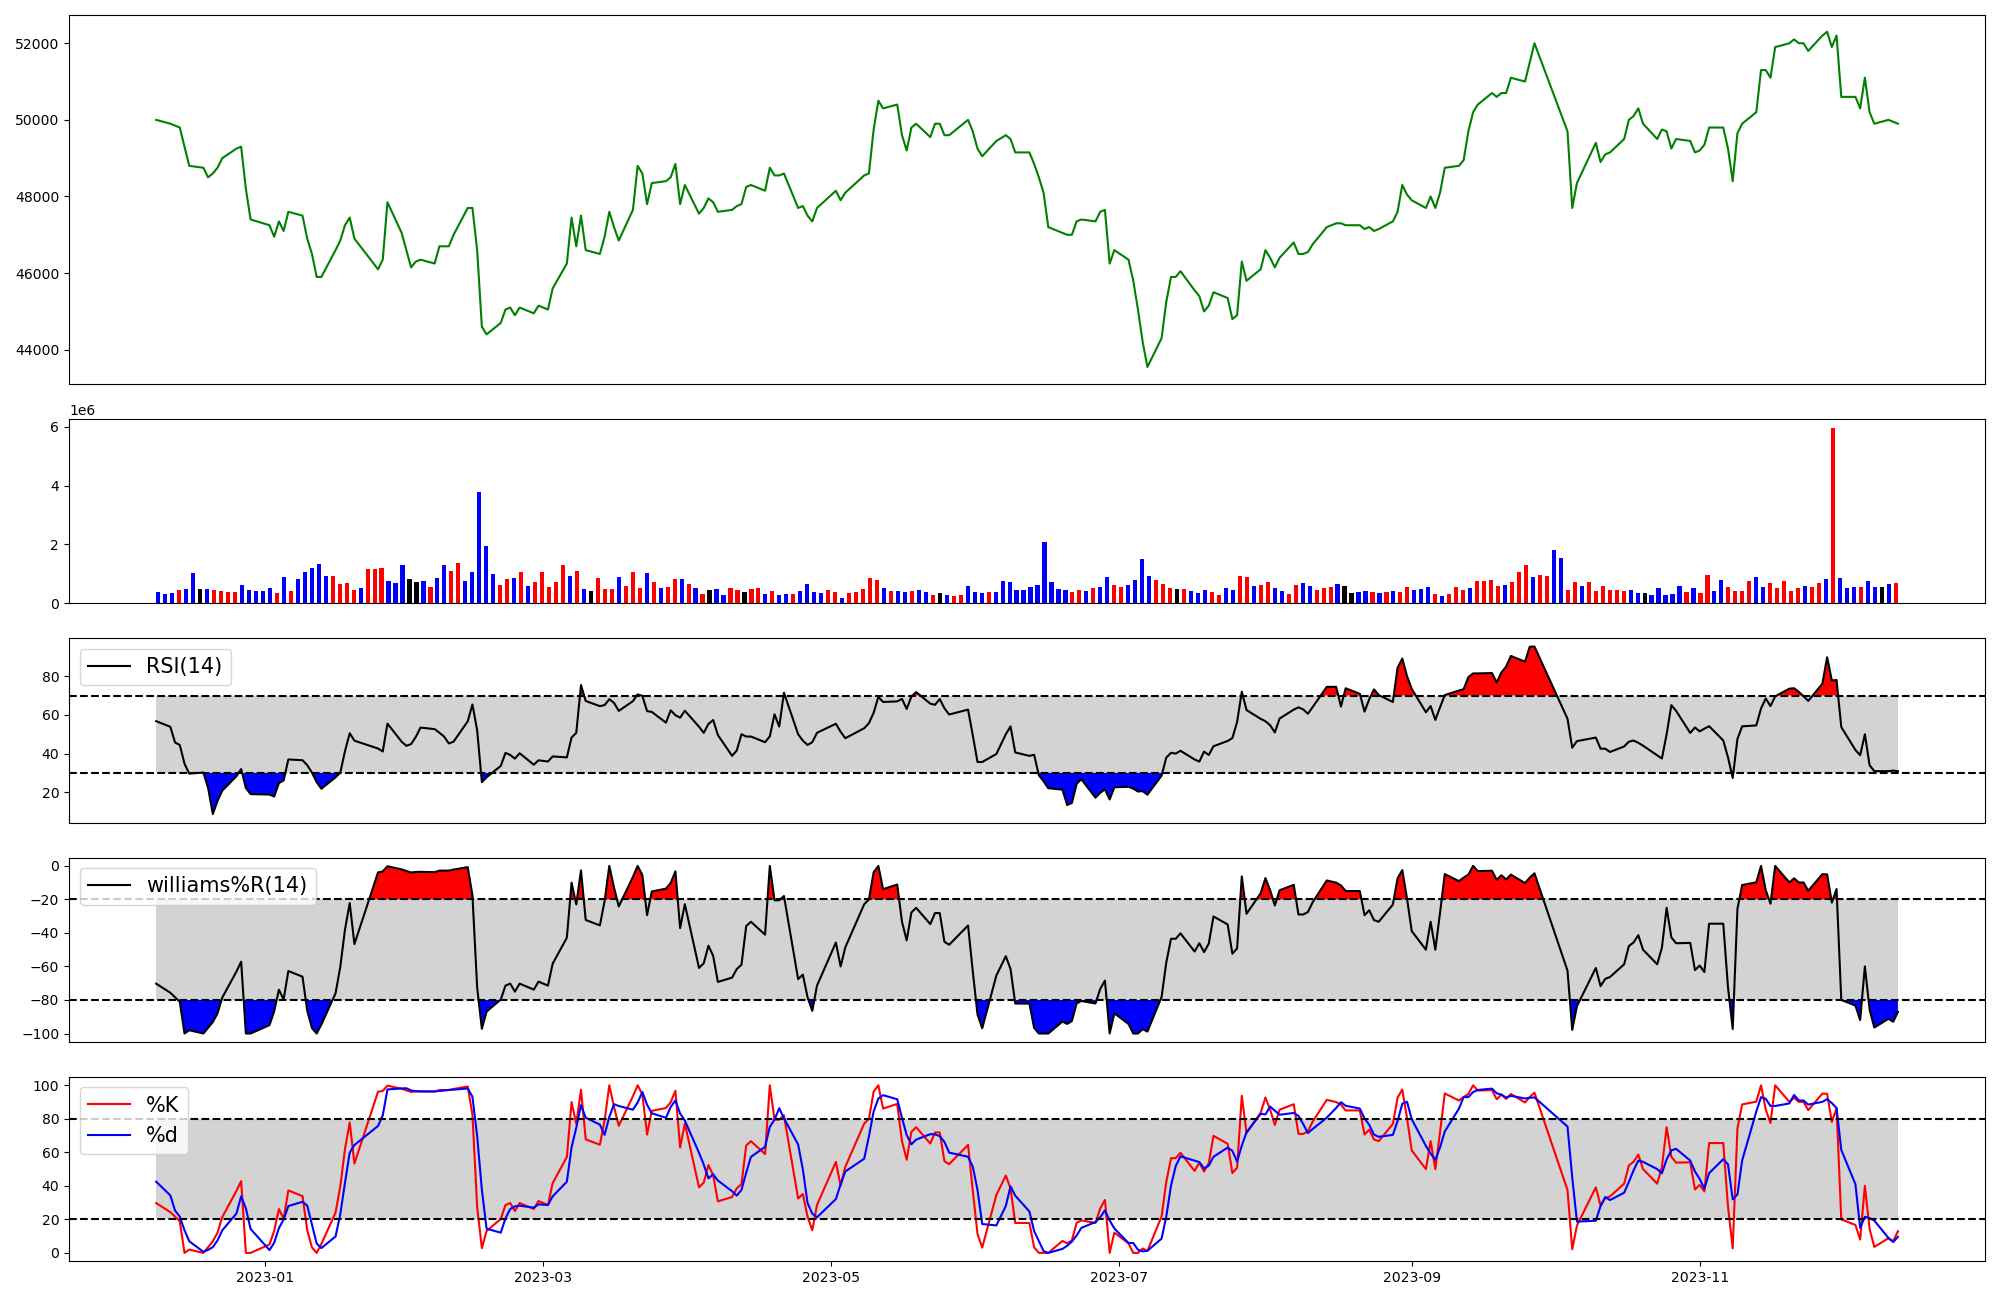Click the williams%R(14) legend label

point(227,885)
